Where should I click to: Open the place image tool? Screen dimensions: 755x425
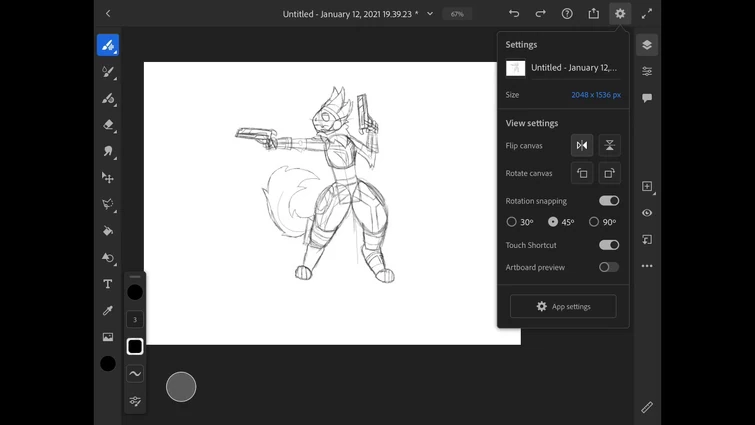[108, 337]
